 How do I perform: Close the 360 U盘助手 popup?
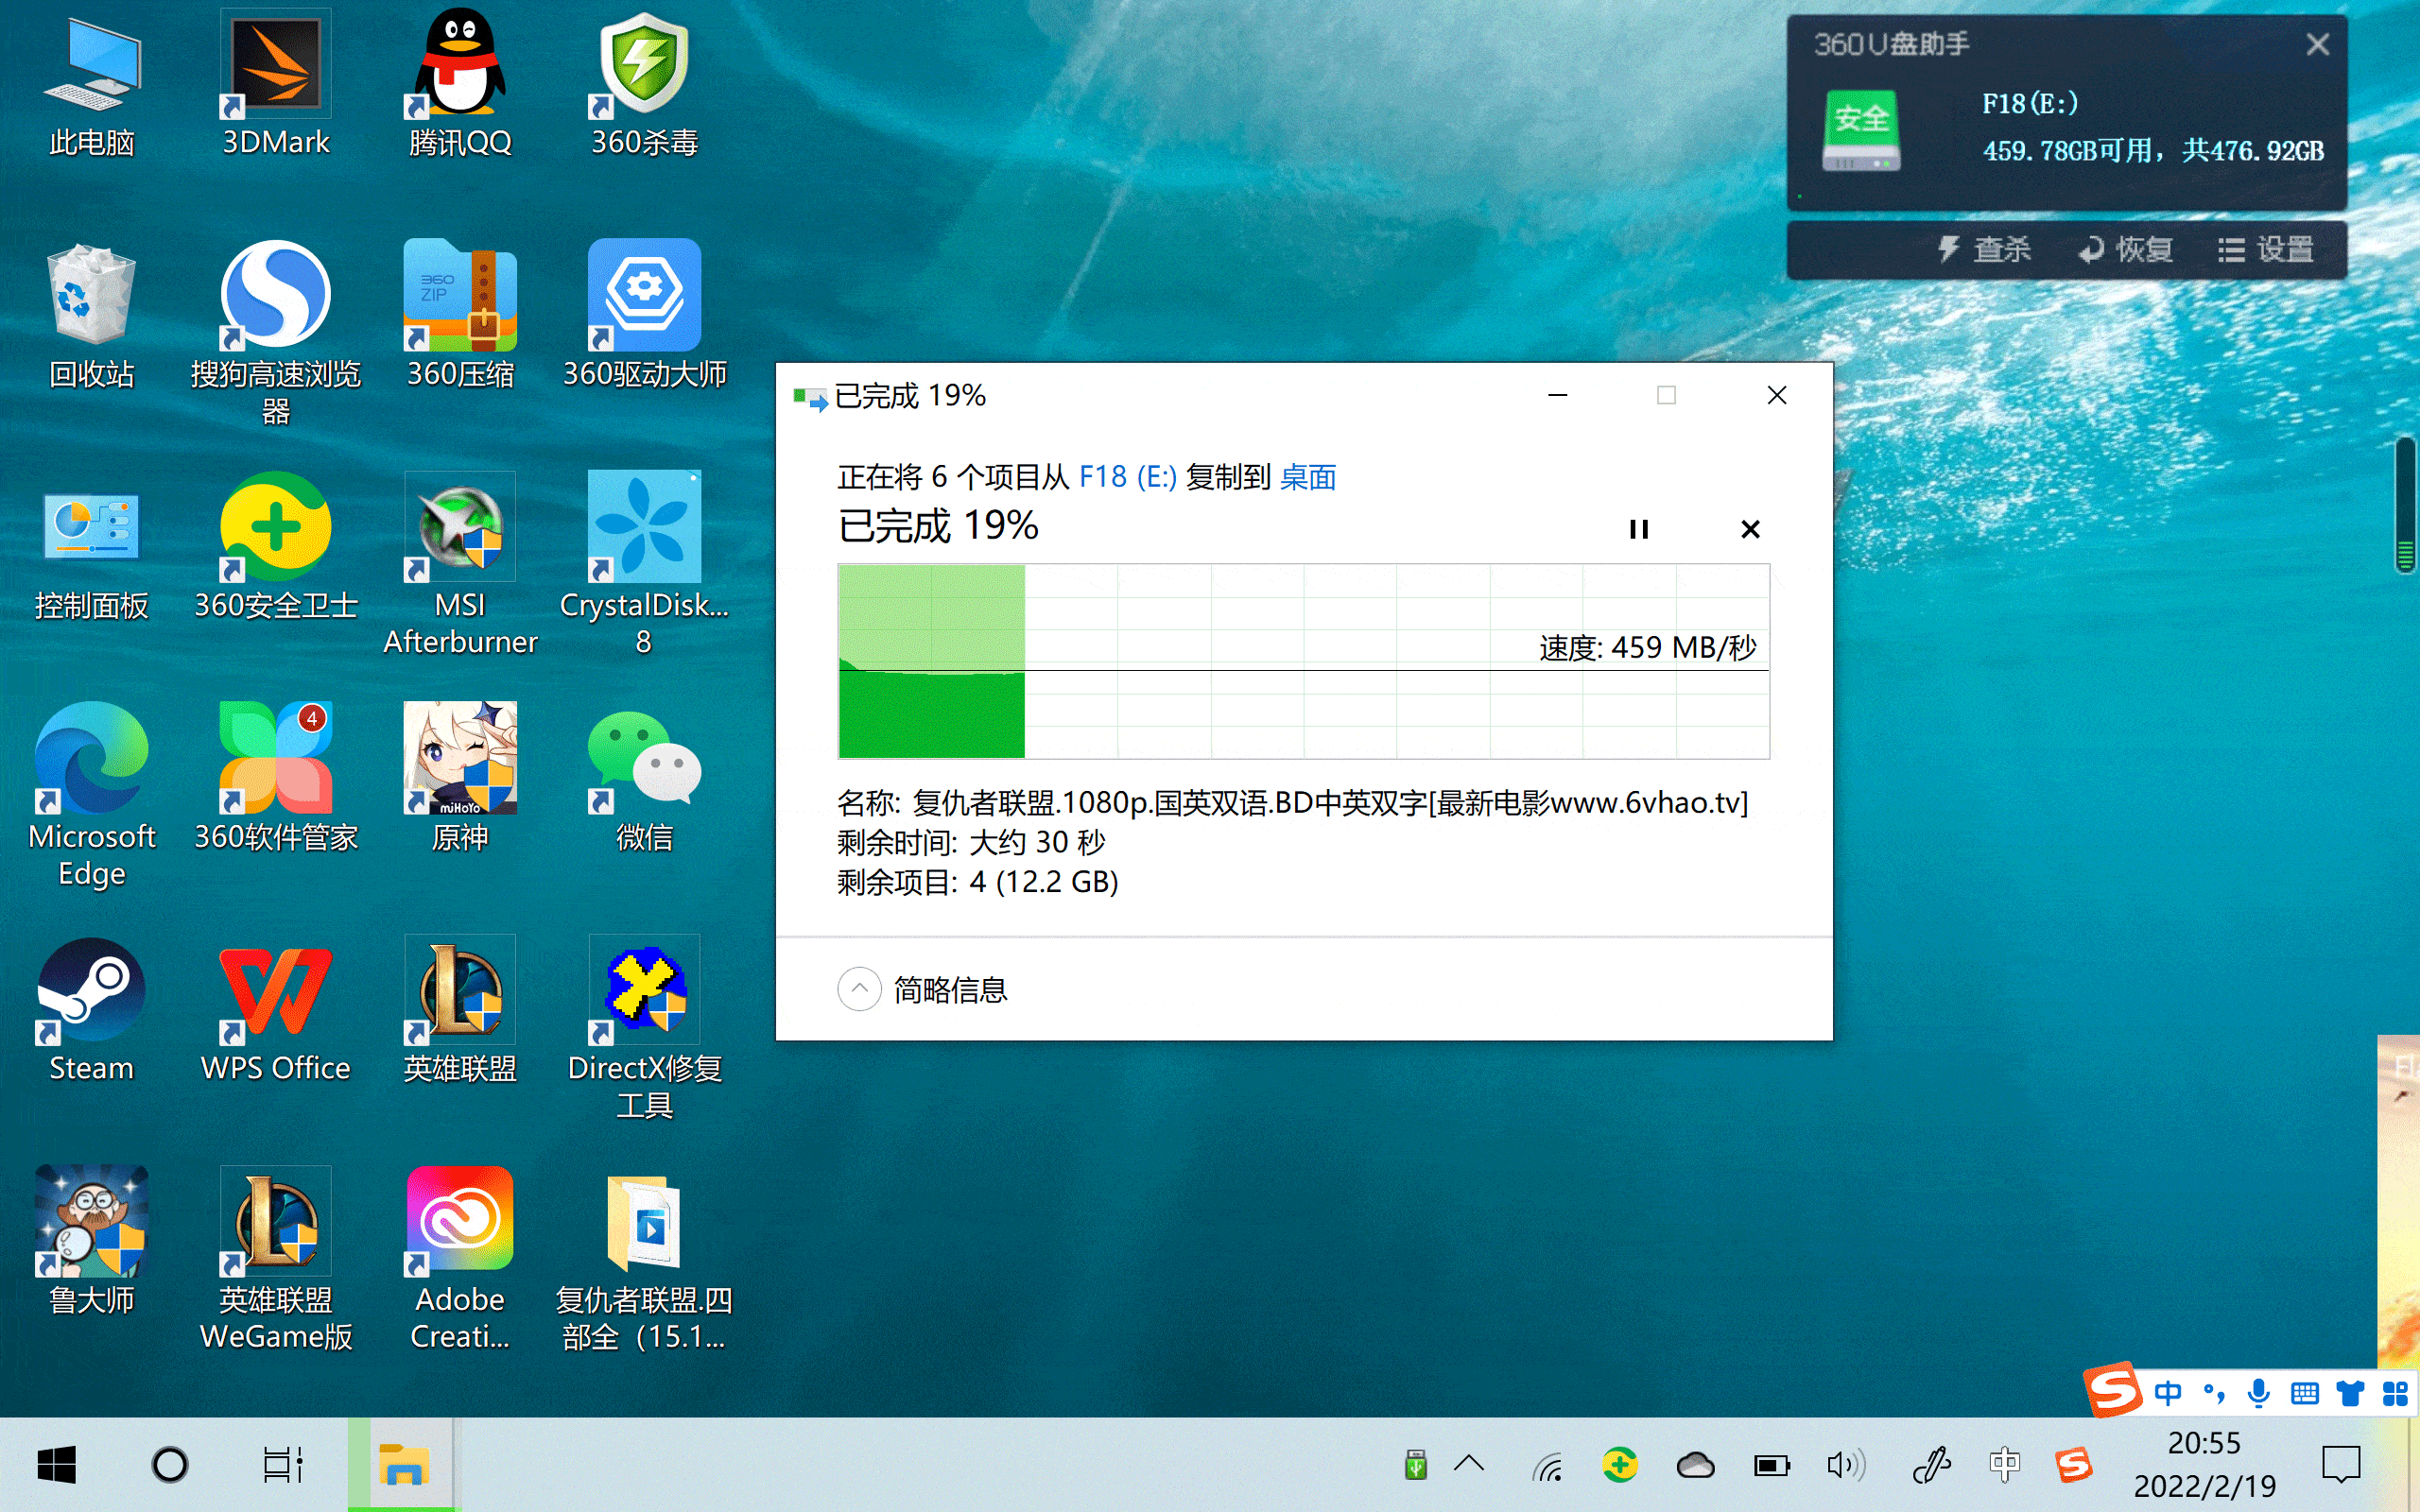point(2317,44)
